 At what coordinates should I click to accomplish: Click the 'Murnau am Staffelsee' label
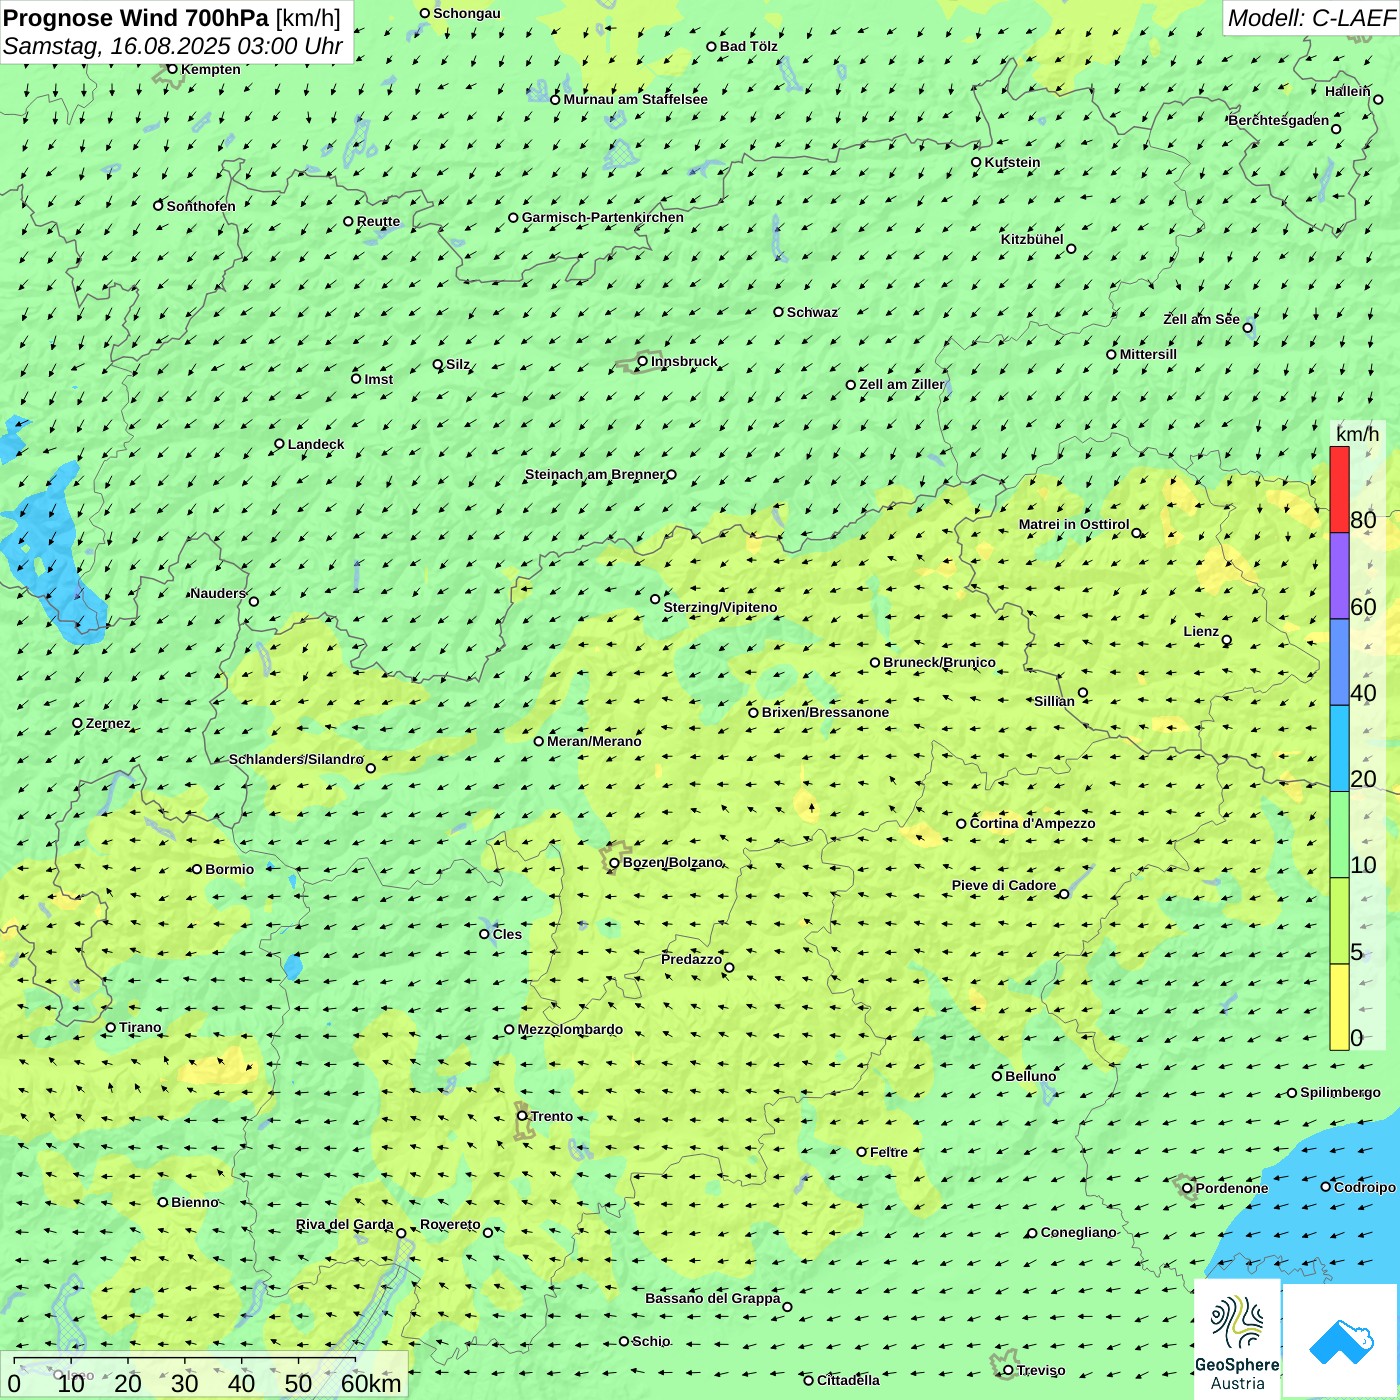(635, 99)
